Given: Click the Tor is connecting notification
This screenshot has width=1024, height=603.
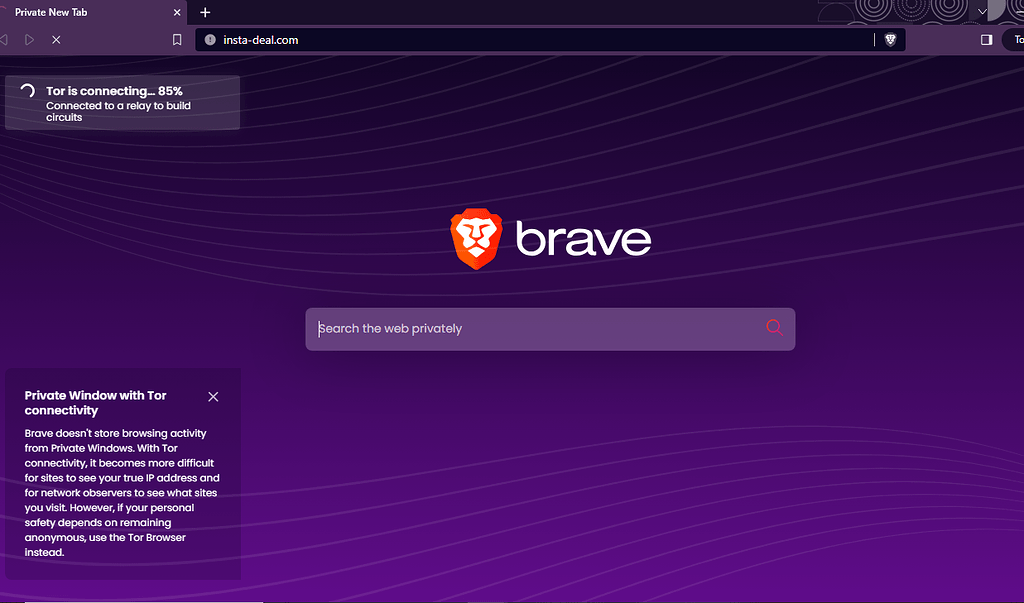Looking at the screenshot, I should pyautogui.click(x=120, y=102).
